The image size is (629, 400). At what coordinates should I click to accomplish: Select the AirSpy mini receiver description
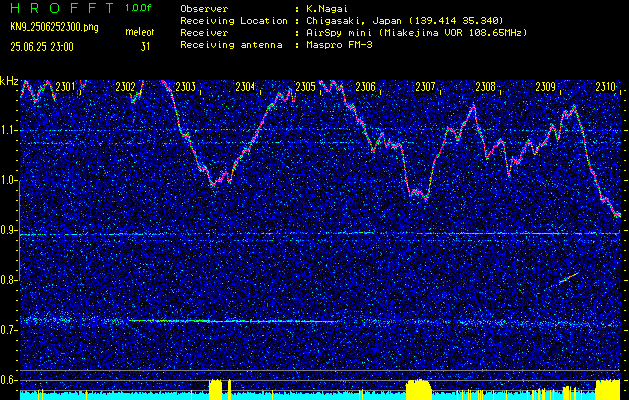[x=417, y=33]
